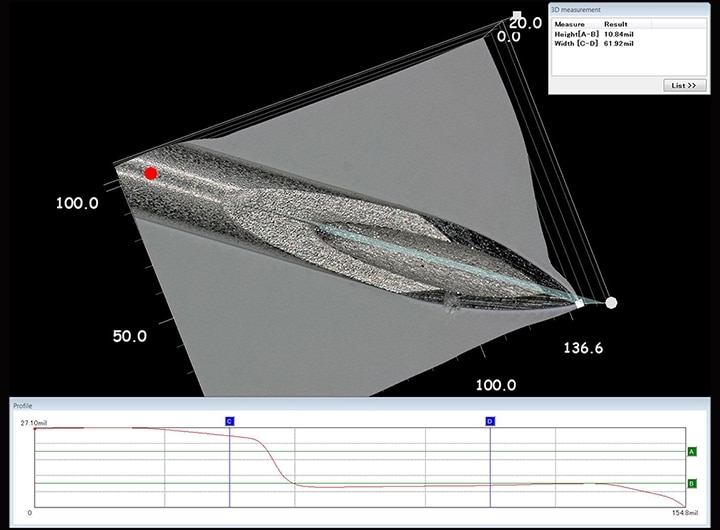
Task: Select the blue D marker on profile
Action: tap(490, 422)
